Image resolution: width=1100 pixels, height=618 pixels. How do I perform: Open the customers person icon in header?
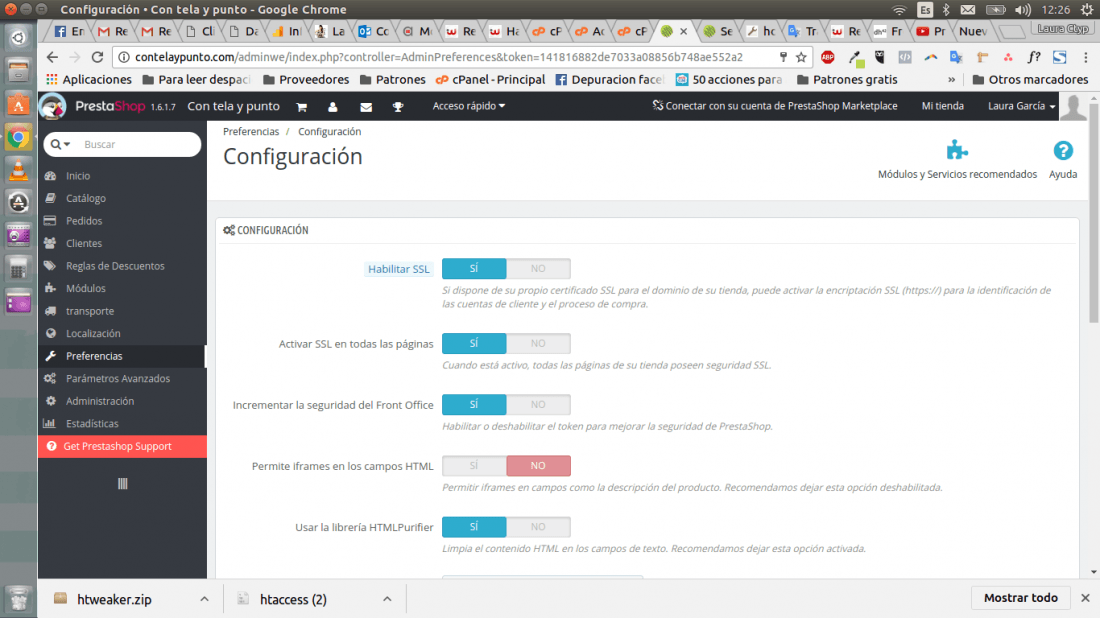(333, 107)
